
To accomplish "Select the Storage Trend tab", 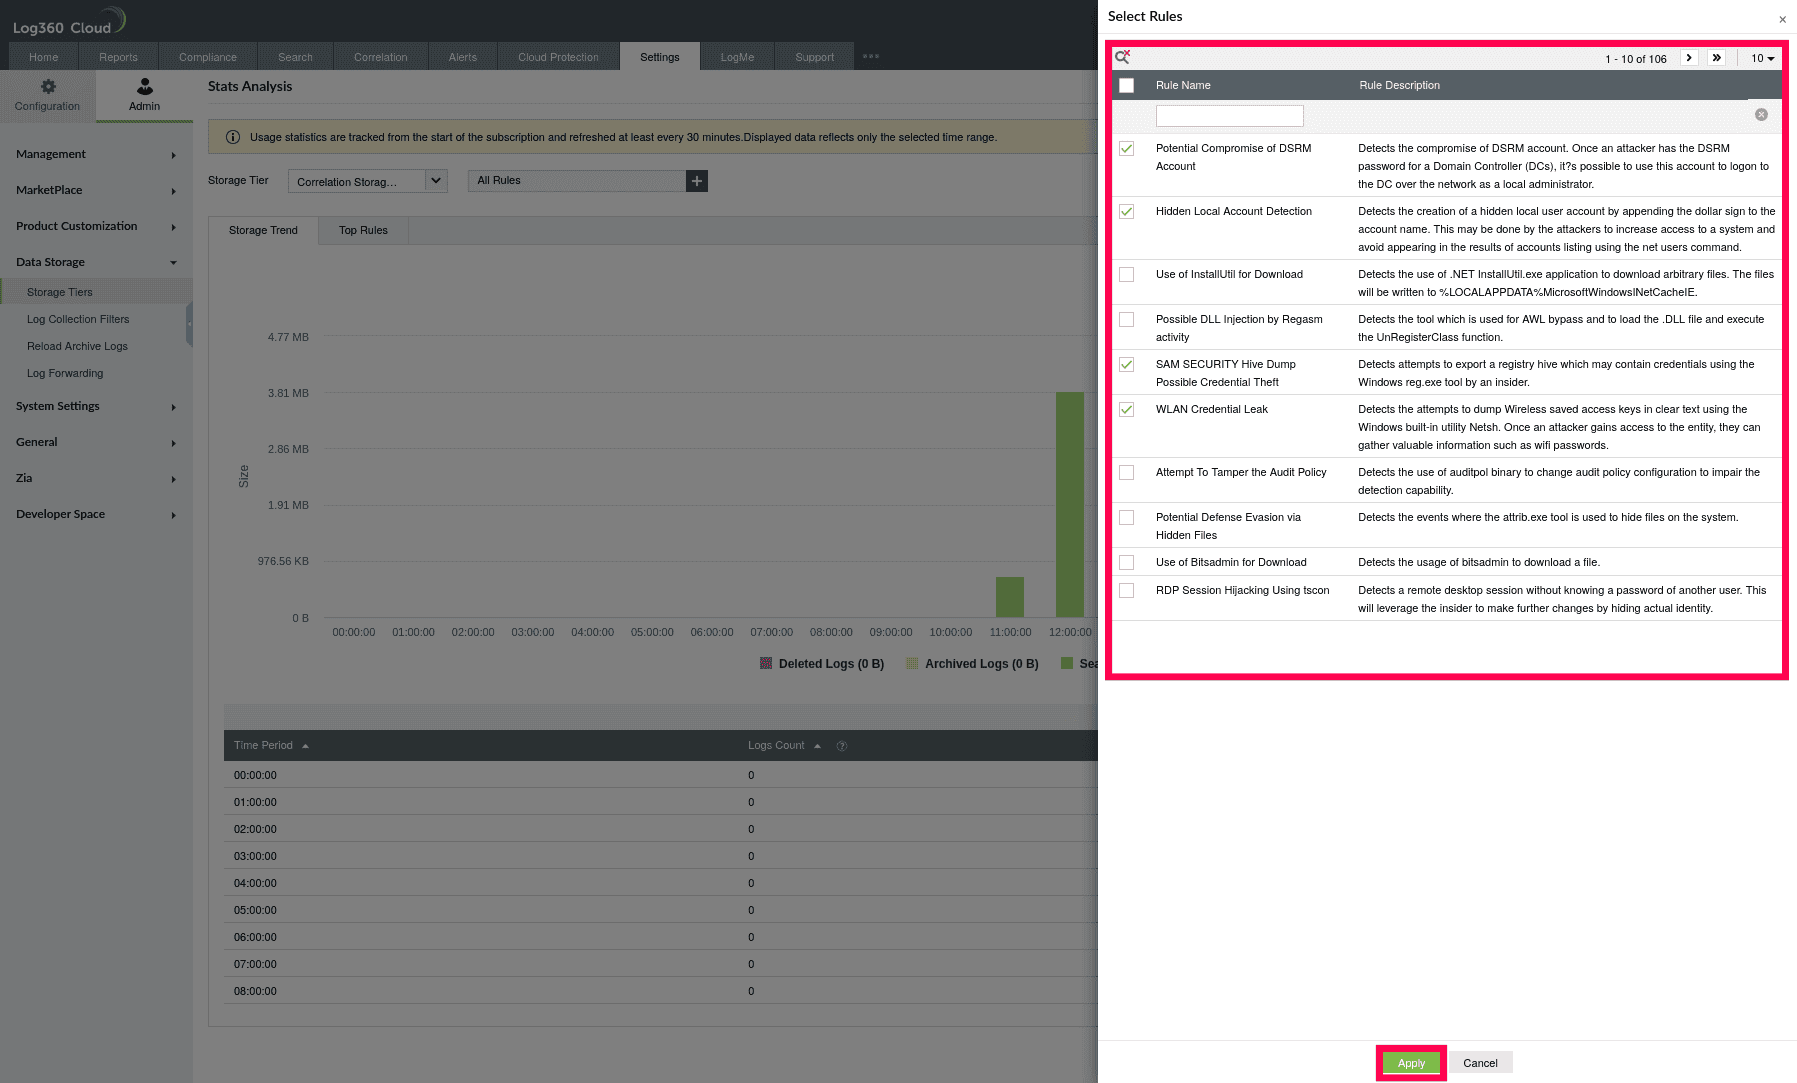I will (x=263, y=231).
